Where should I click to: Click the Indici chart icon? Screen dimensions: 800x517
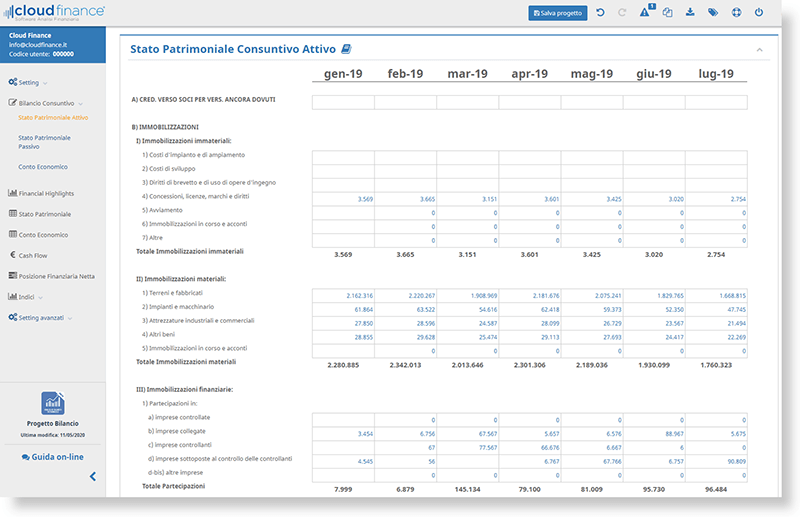pyautogui.click(x=13, y=296)
